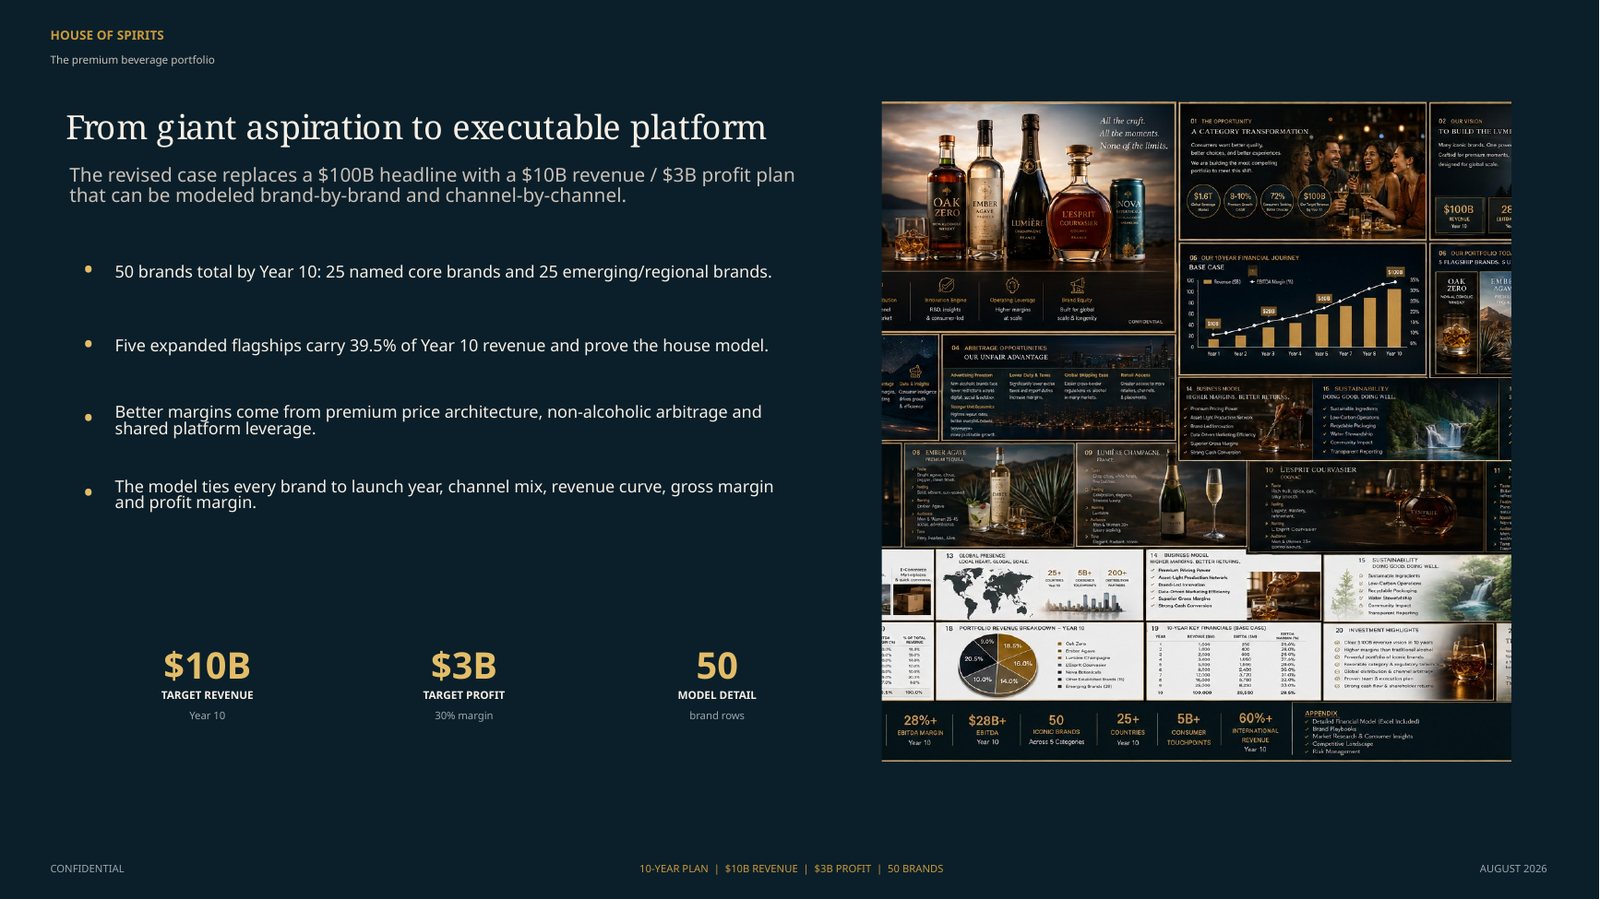The image size is (1600, 899).
Task: Click the 'AUGUST 2026' date in the footer
Action: (1513, 869)
